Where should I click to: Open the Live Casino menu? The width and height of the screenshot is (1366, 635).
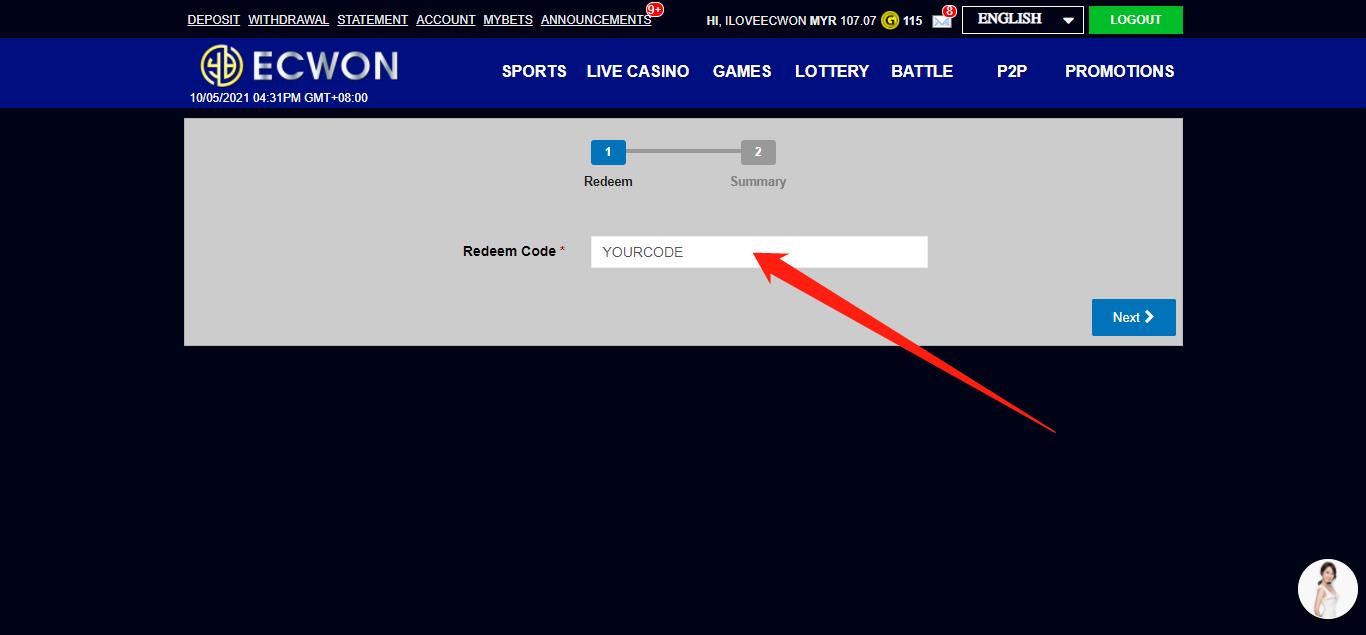[637, 71]
